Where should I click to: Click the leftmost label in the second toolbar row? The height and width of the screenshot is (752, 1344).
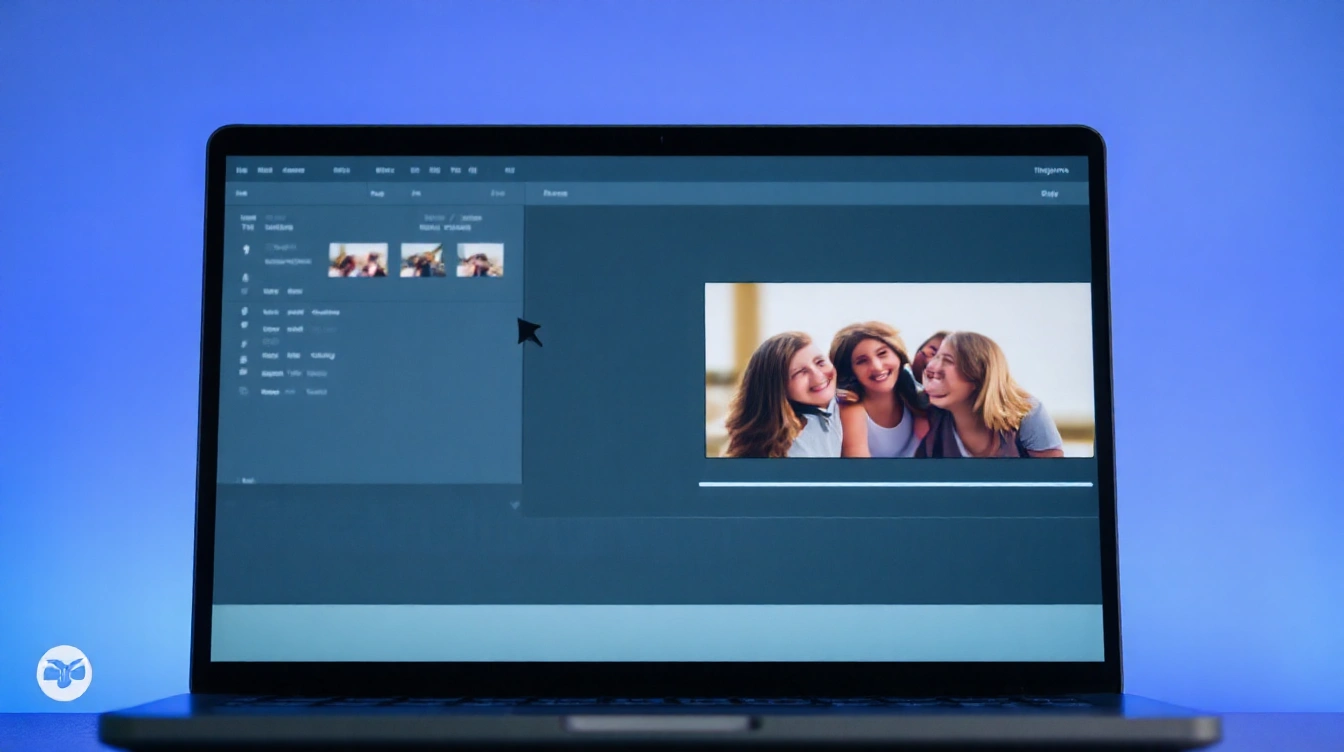click(241, 193)
